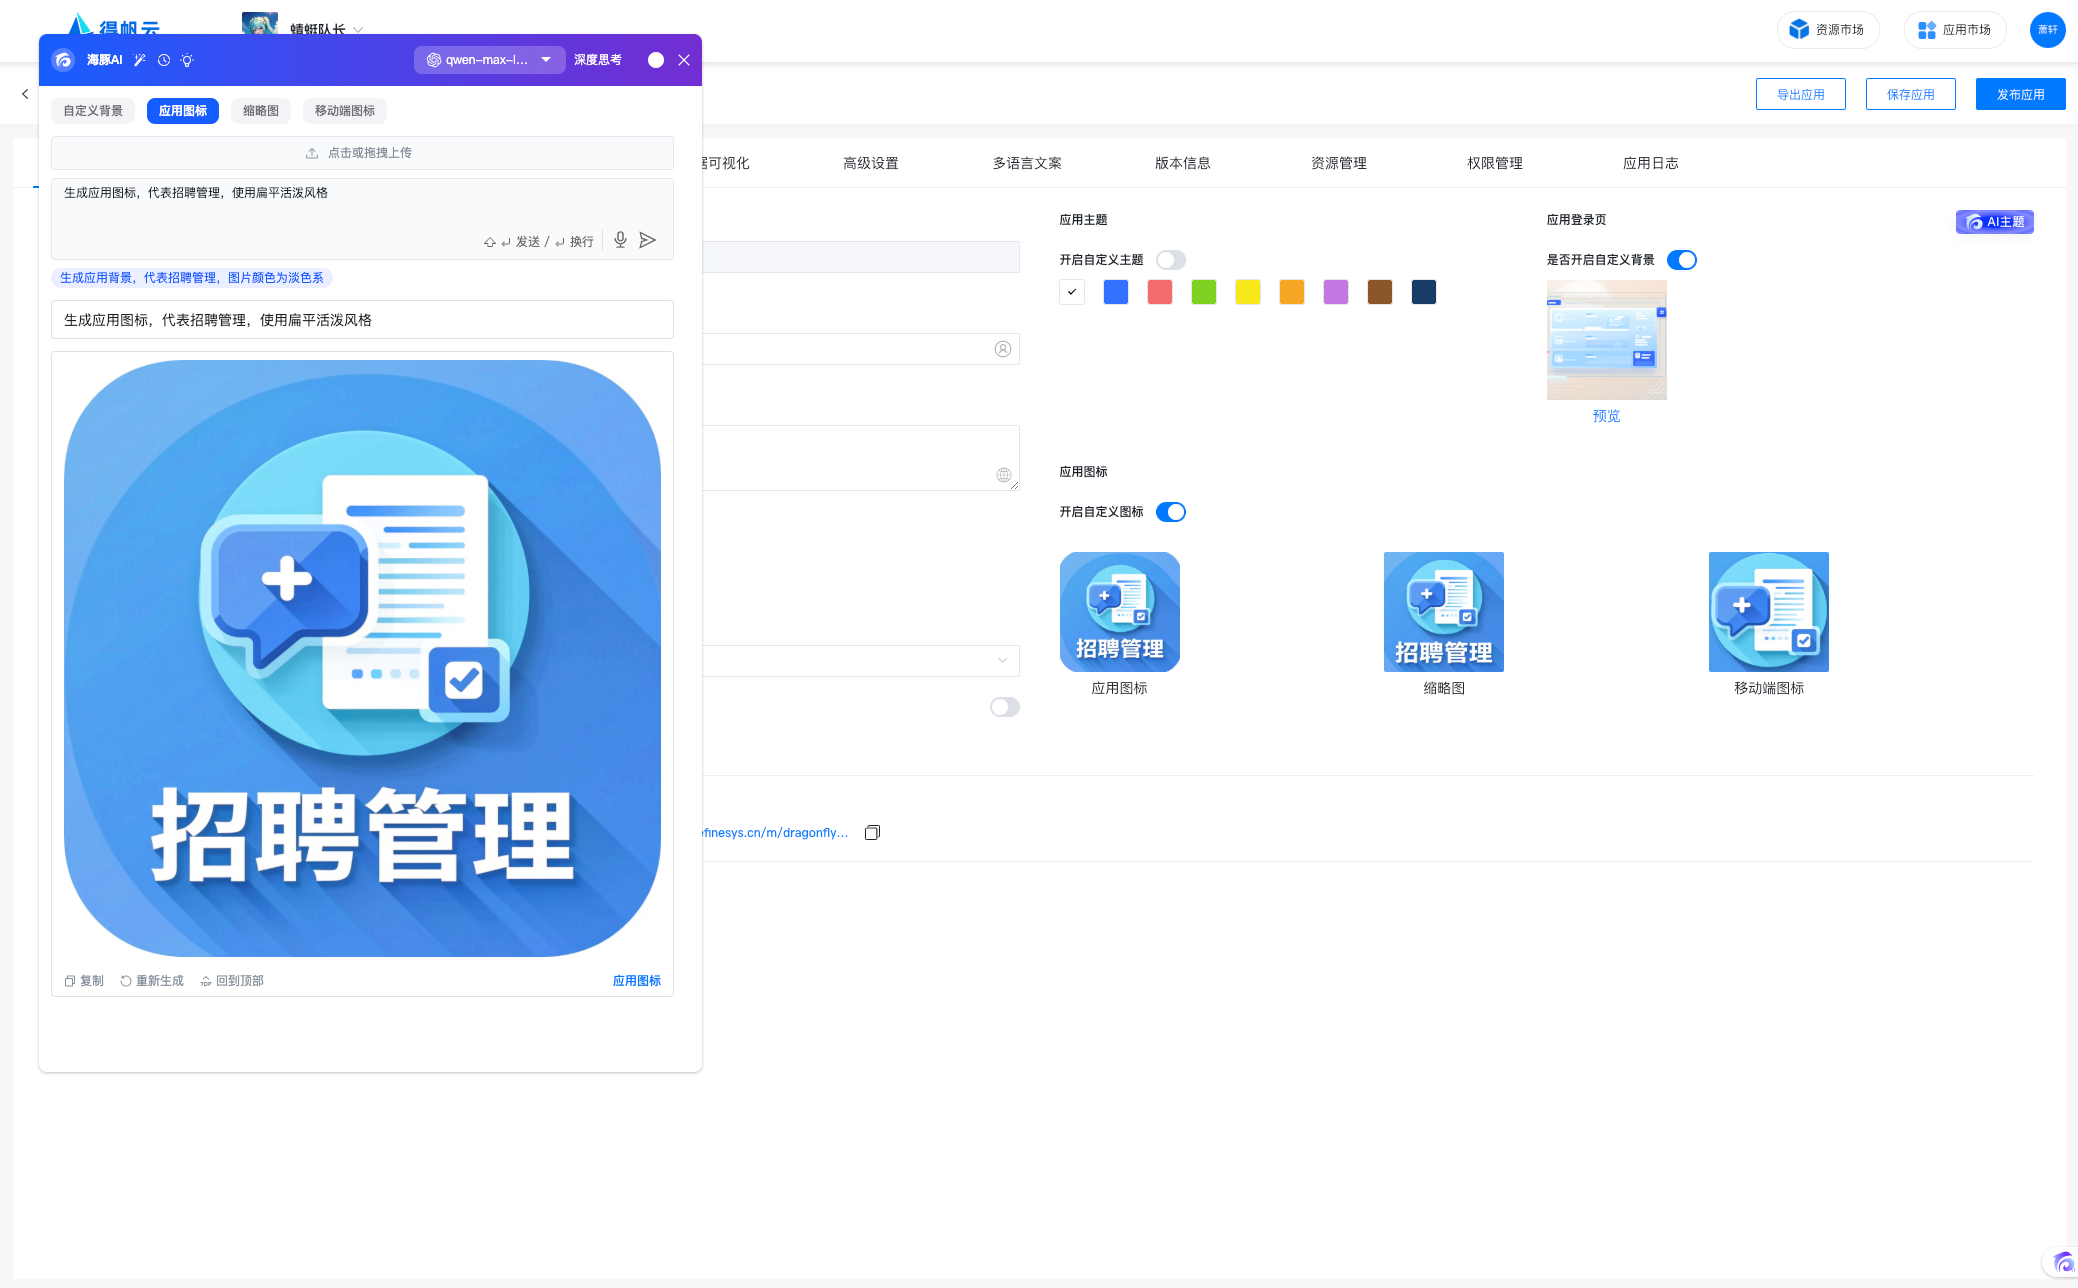Click the magic wand icon in 海豚AI header

pyautogui.click(x=140, y=60)
